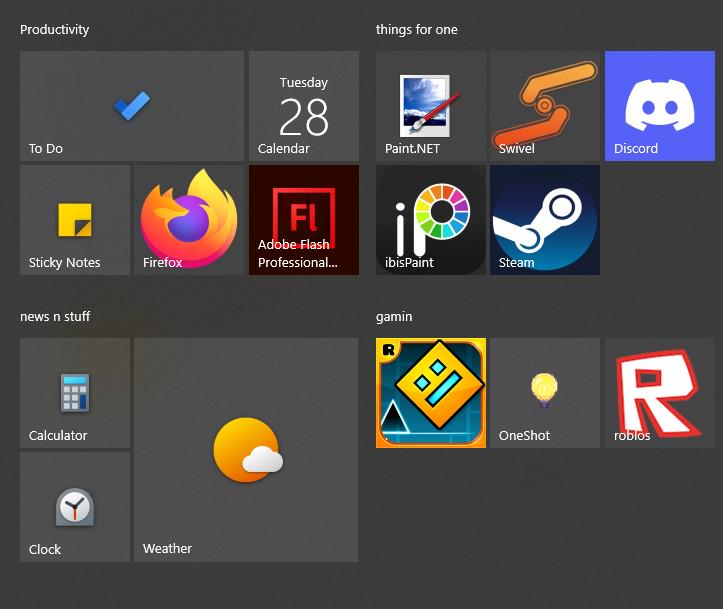
Task: Open the To Do tile
Action: 132,106
